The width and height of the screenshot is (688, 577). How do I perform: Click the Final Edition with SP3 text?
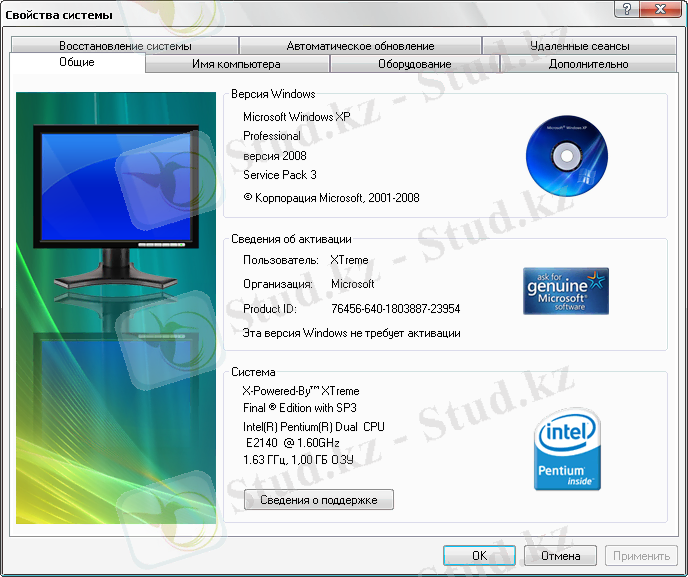click(x=300, y=408)
